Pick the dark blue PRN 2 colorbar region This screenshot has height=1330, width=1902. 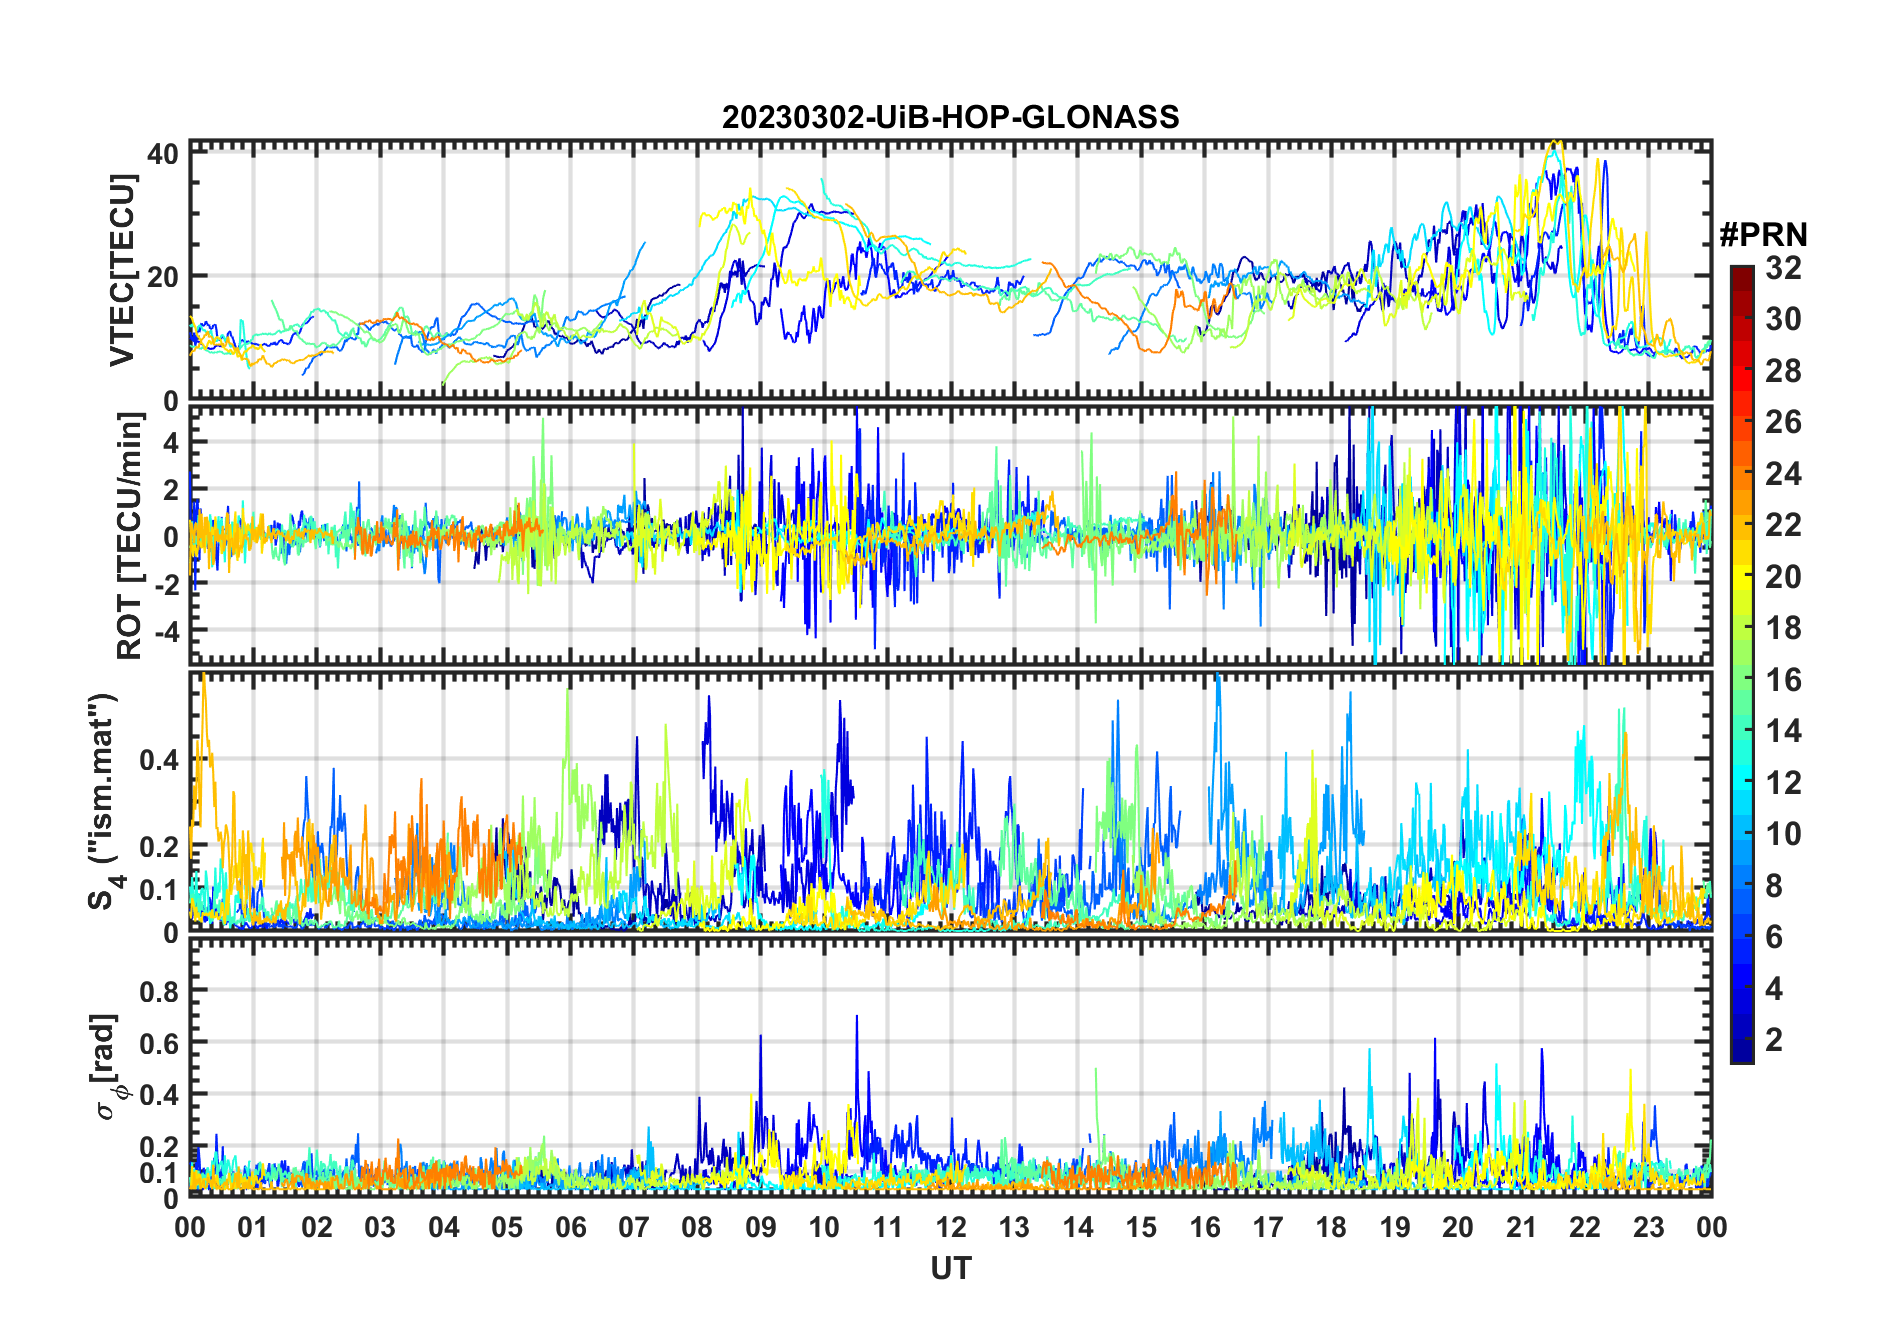pyautogui.click(x=1742, y=1040)
